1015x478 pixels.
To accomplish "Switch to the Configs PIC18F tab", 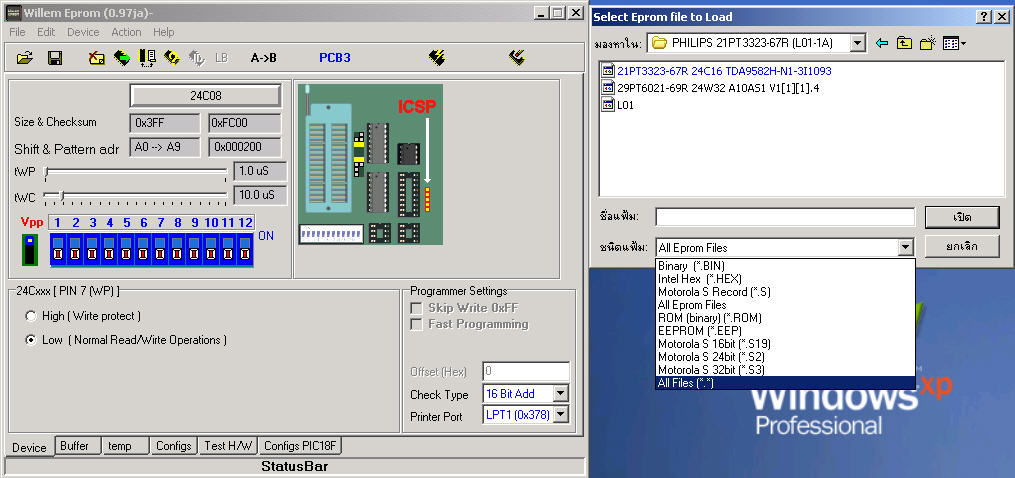I will [x=300, y=446].
